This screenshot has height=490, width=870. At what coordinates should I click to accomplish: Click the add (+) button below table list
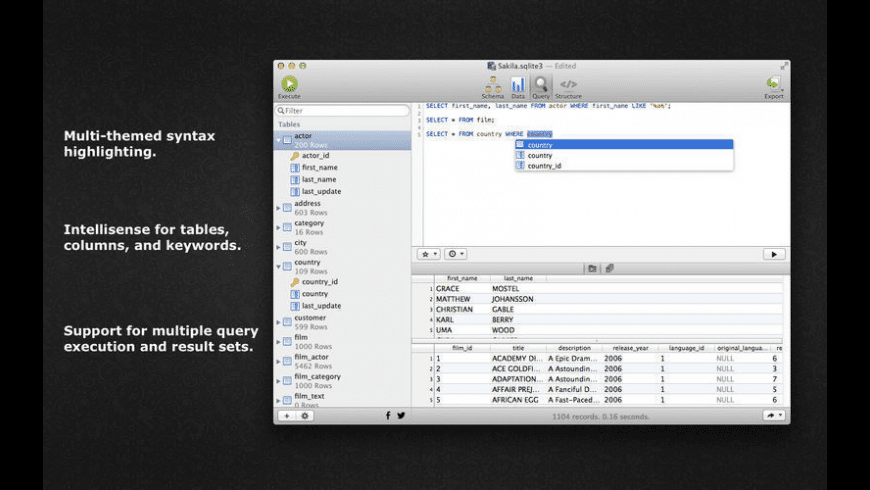coord(286,415)
